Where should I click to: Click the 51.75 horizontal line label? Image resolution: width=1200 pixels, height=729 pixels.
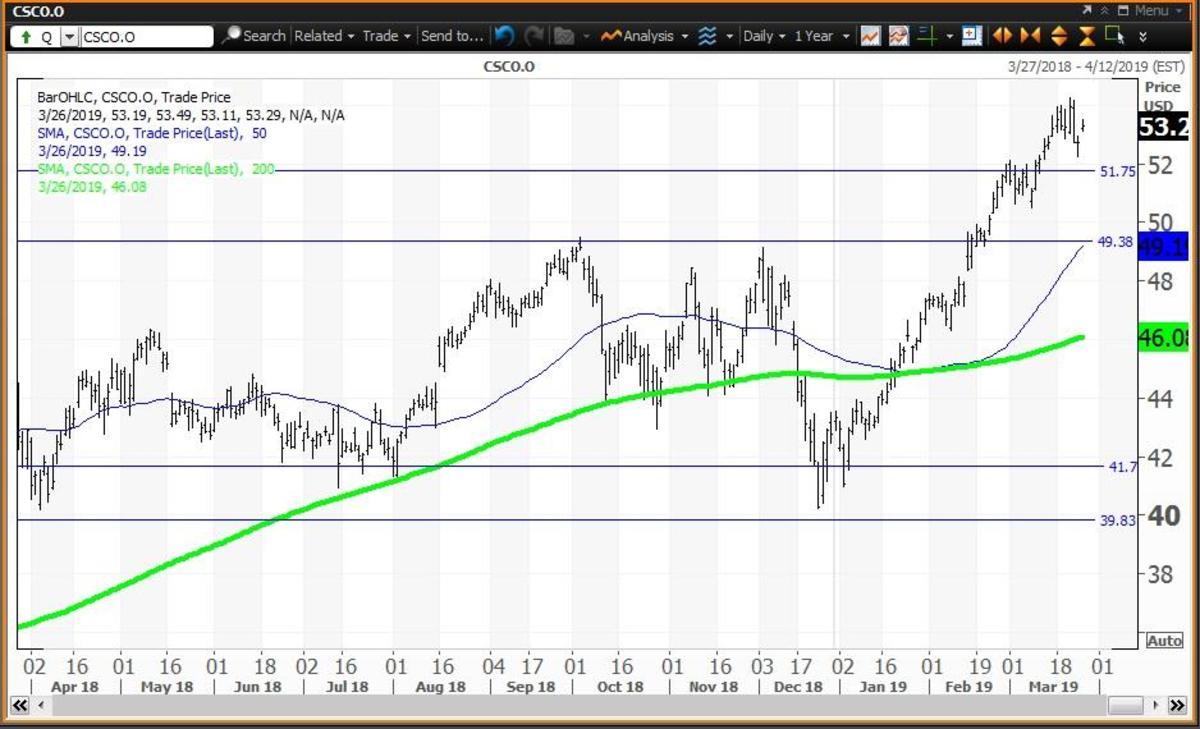pos(1117,171)
